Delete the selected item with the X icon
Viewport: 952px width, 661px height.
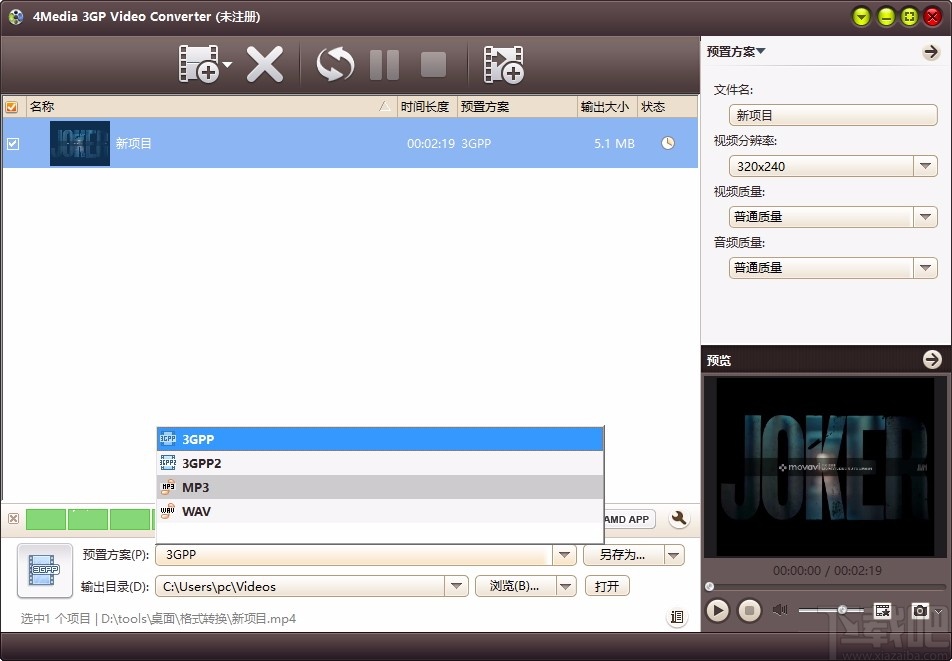pos(265,63)
